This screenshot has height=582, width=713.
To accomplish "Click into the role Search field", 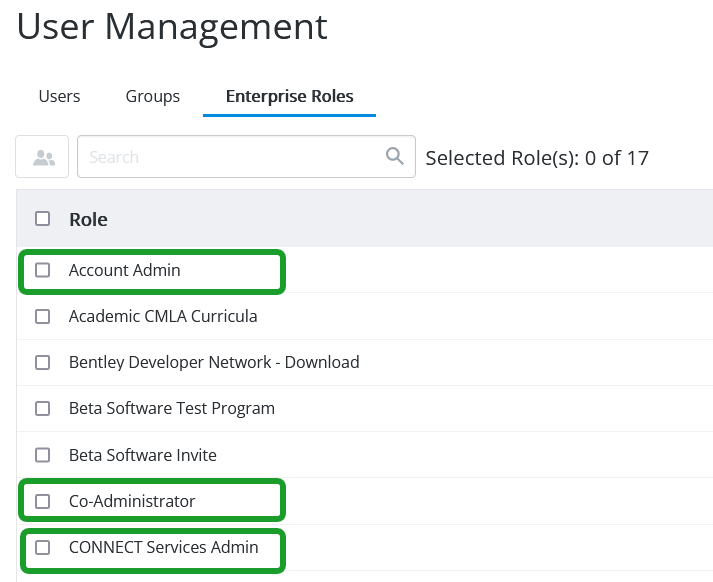I will tap(230, 157).
